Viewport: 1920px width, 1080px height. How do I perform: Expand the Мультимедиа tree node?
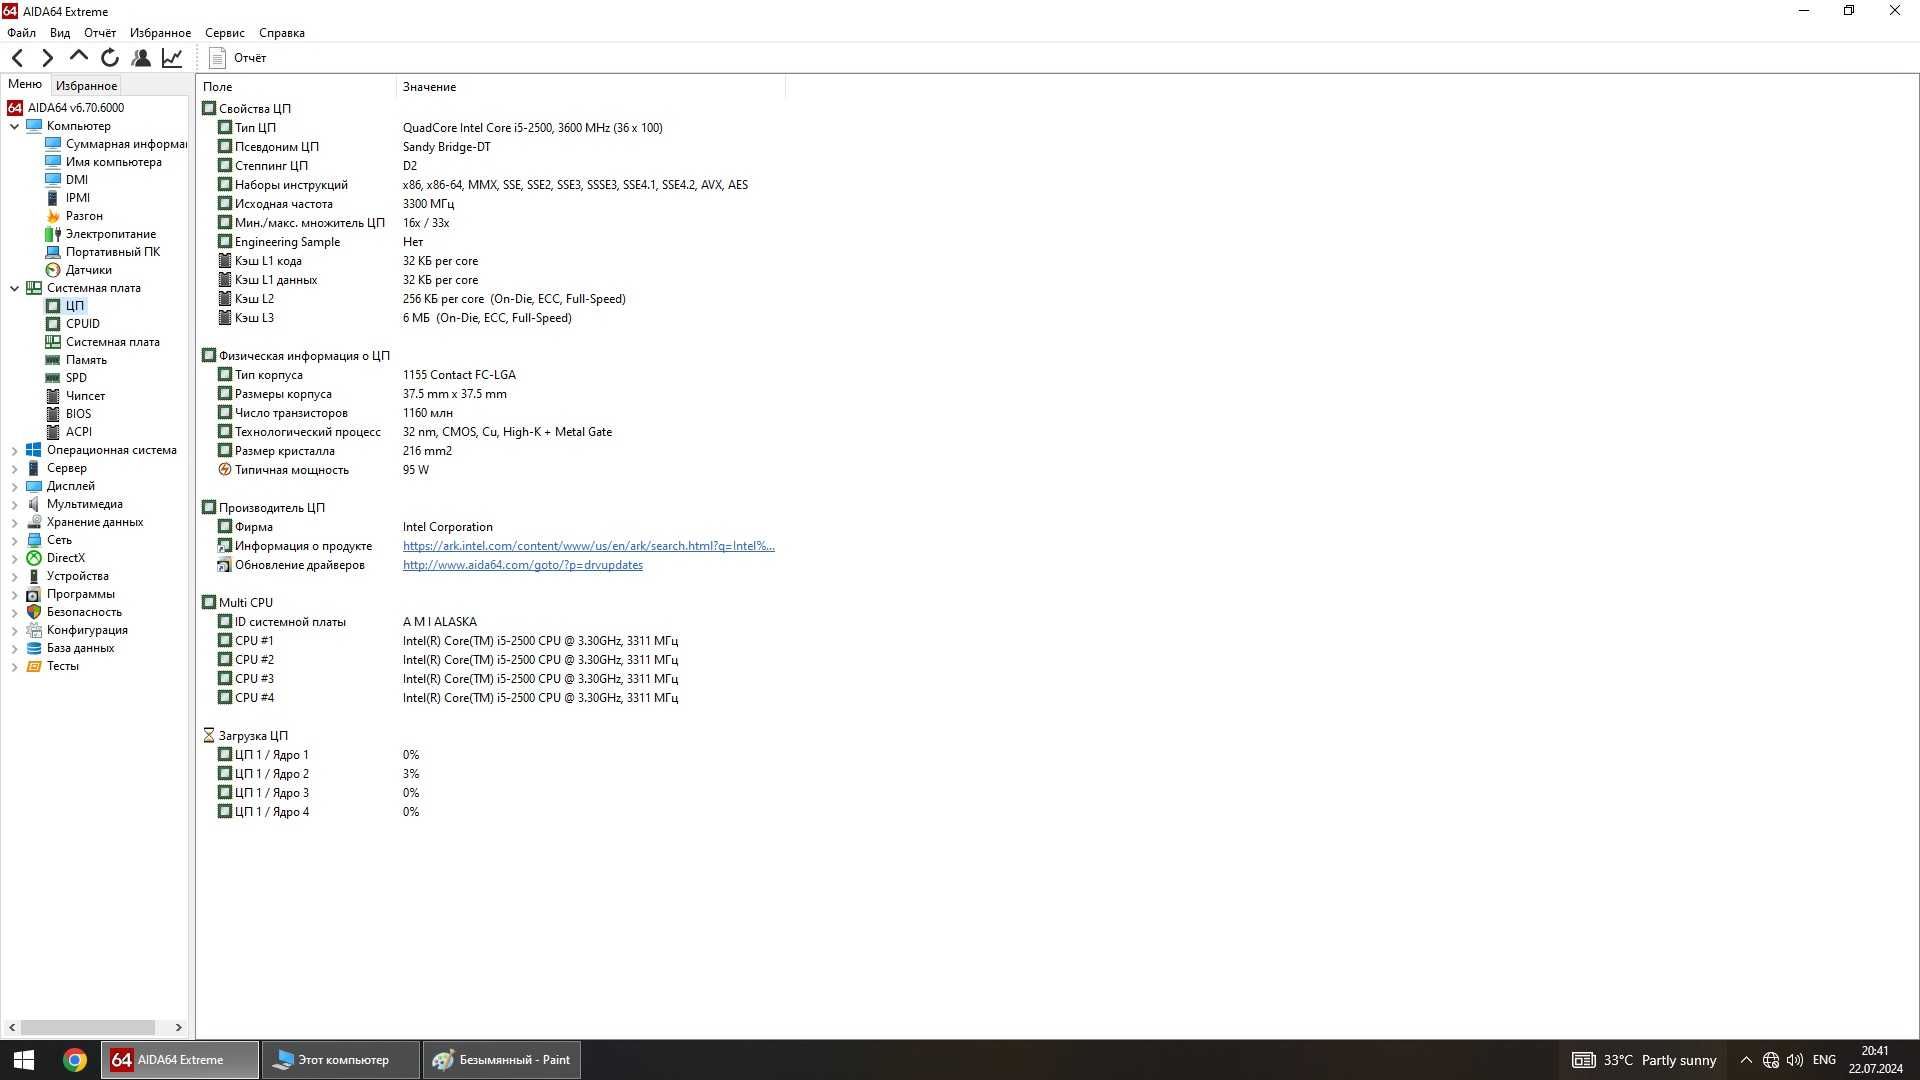pyautogui.click(x=14, y=505)
